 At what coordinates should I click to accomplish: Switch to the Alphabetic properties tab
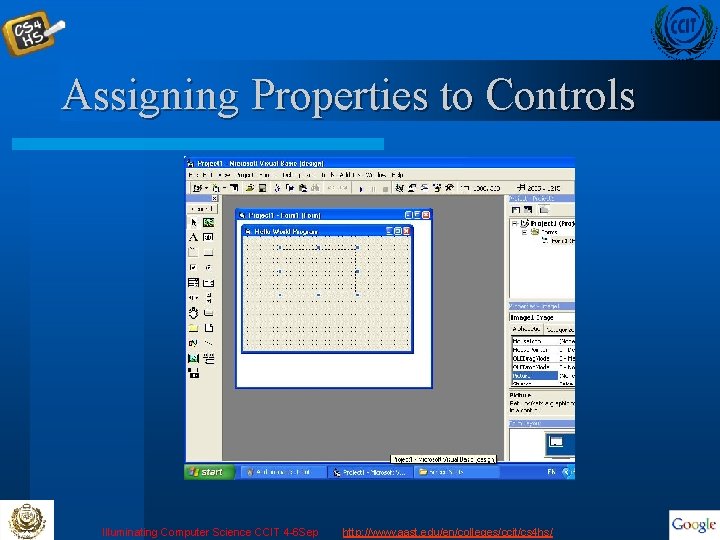526,329
